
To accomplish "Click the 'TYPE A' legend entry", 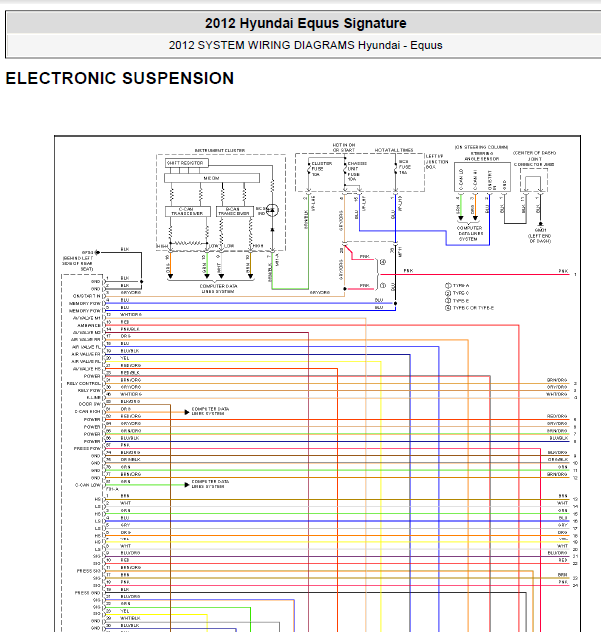I will (457, 285).
